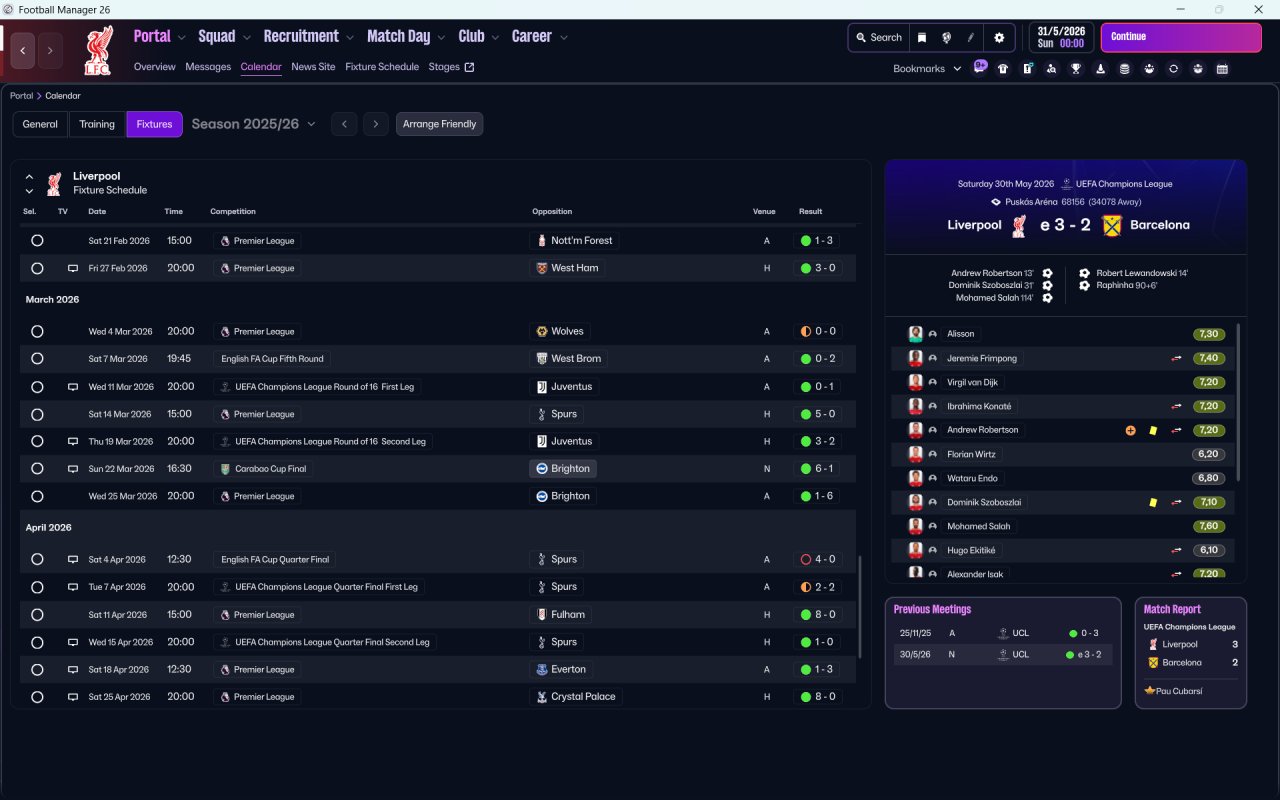Select radio button for Sat 14 Mar Spurs fixture
The width and height of the screenshot is (1280, 800).
point(37,414)
